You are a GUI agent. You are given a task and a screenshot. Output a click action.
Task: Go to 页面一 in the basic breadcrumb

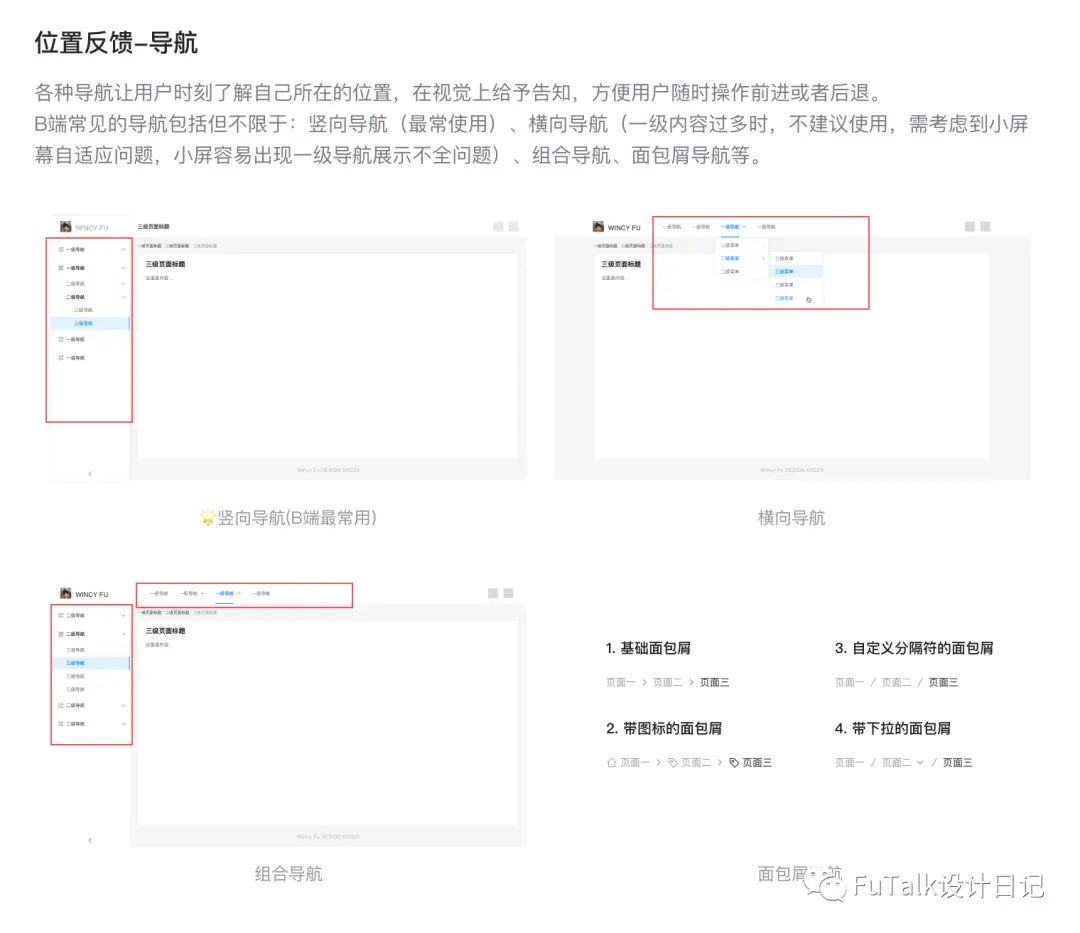[x=621, y=682]
